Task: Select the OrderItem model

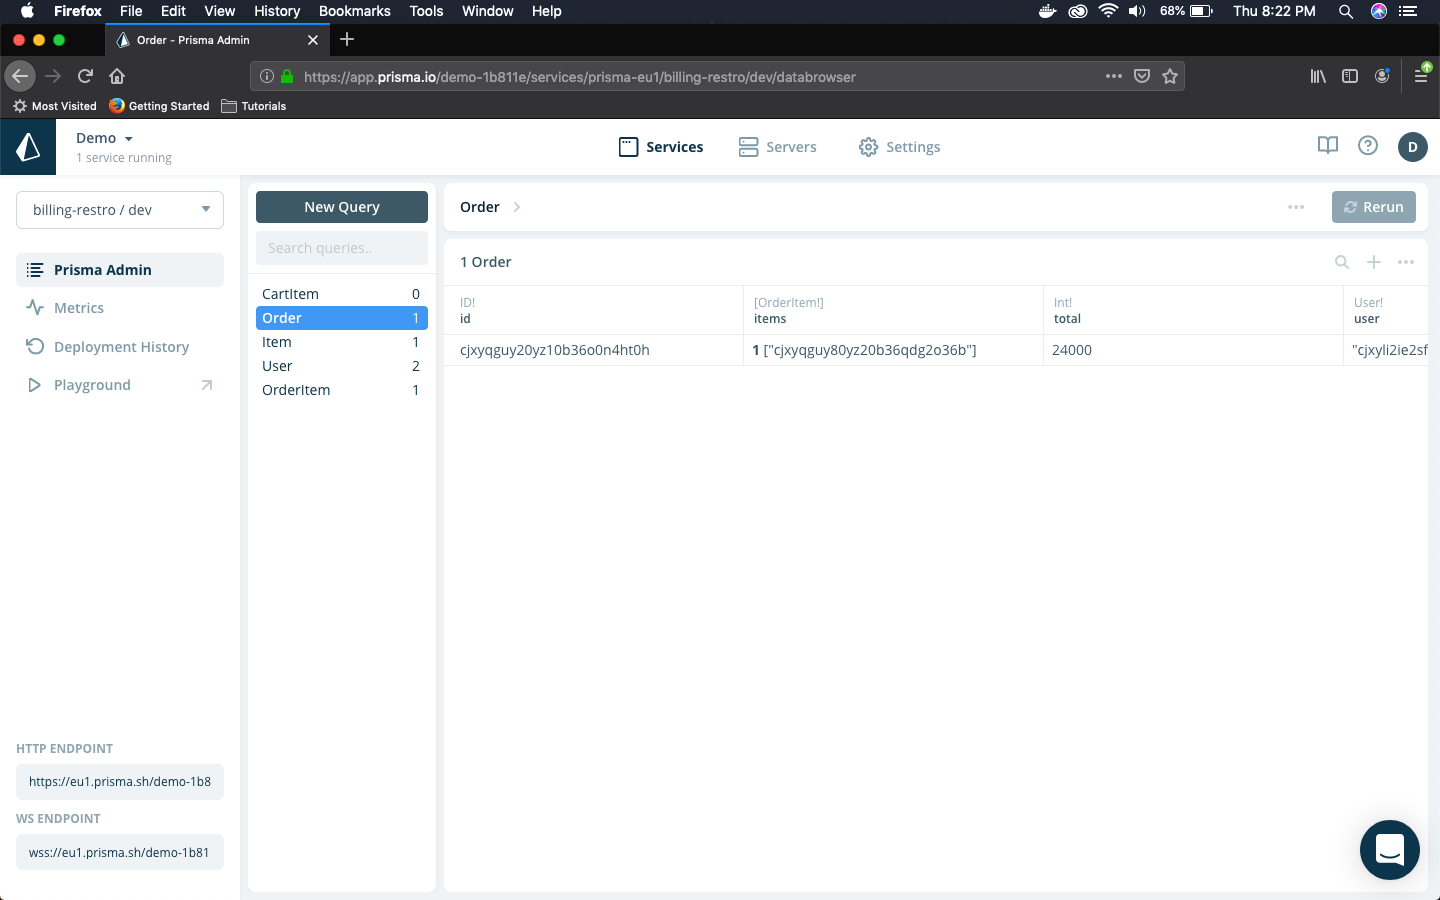Action: click(x=342, y=390)
